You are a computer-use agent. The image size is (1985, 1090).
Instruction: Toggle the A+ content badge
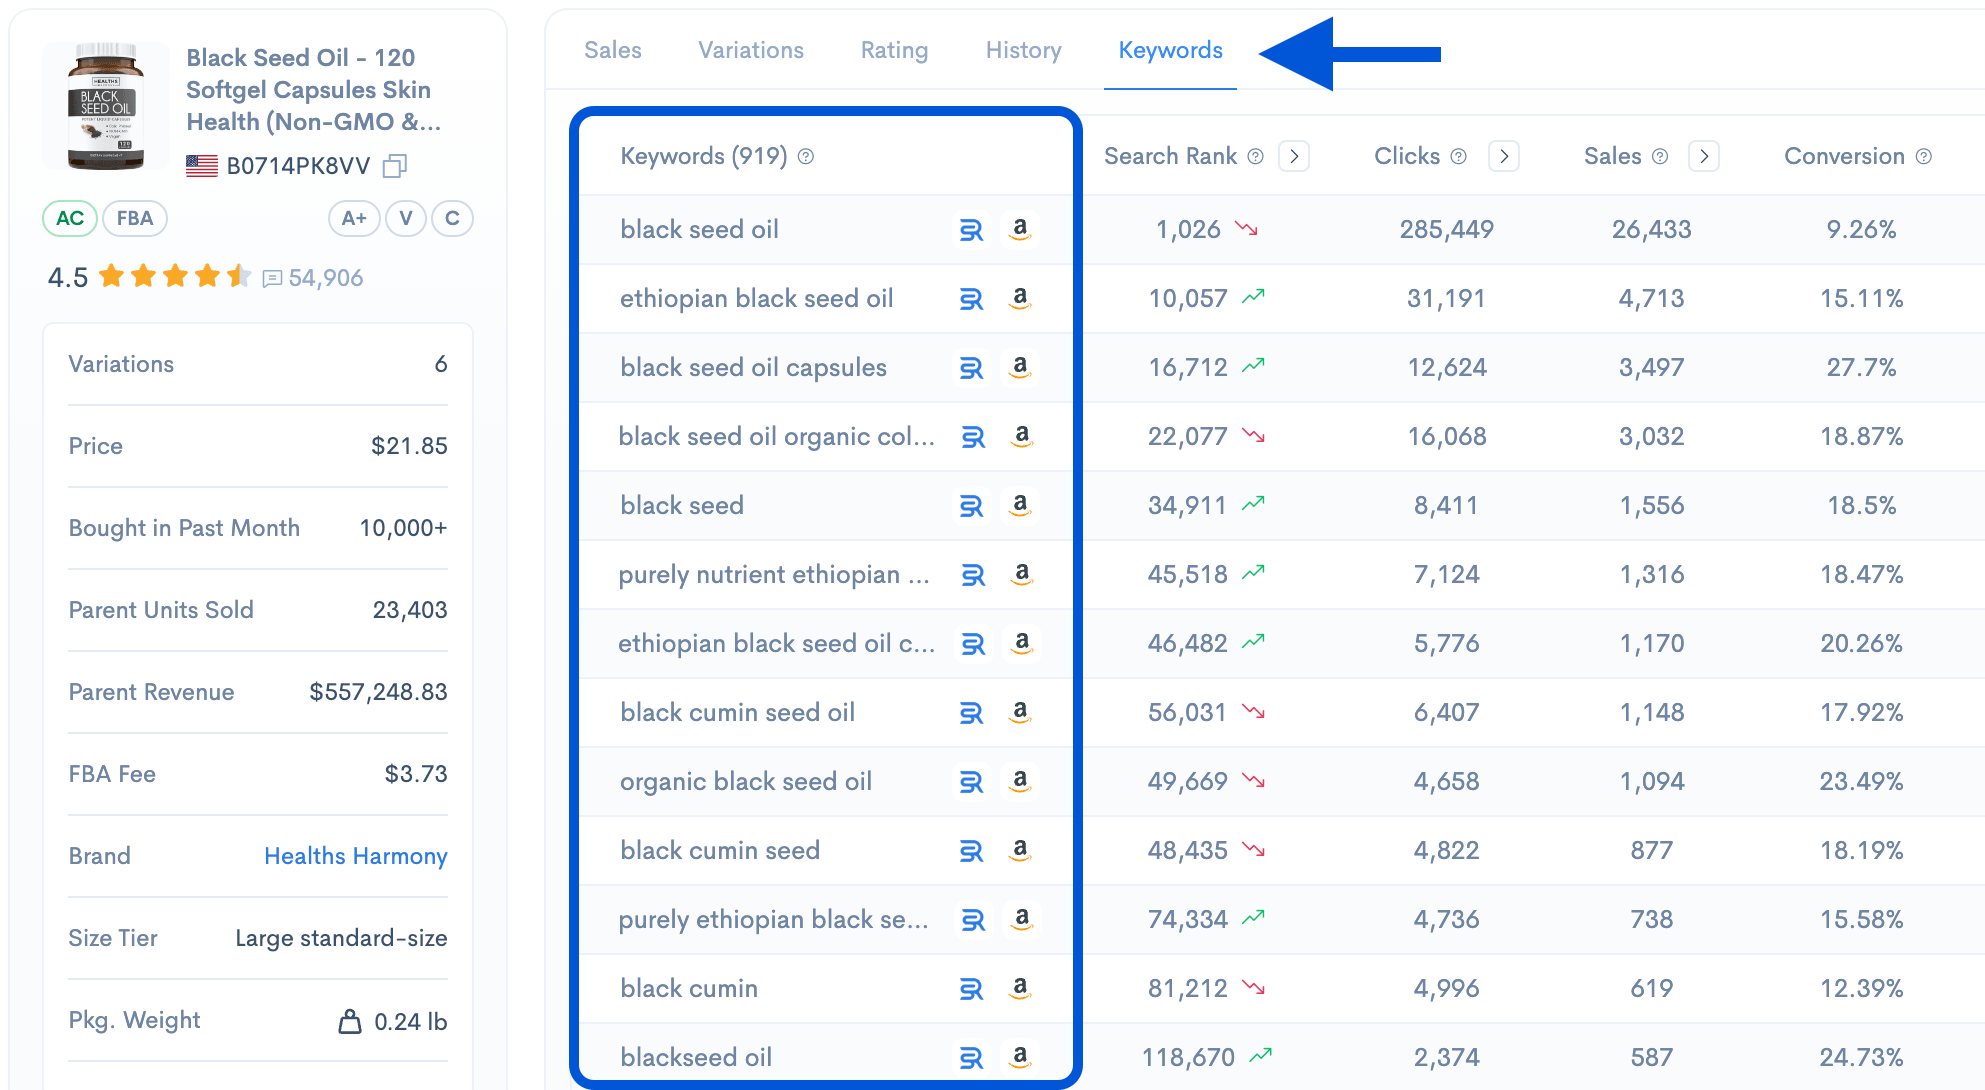(x=354, y=219)
